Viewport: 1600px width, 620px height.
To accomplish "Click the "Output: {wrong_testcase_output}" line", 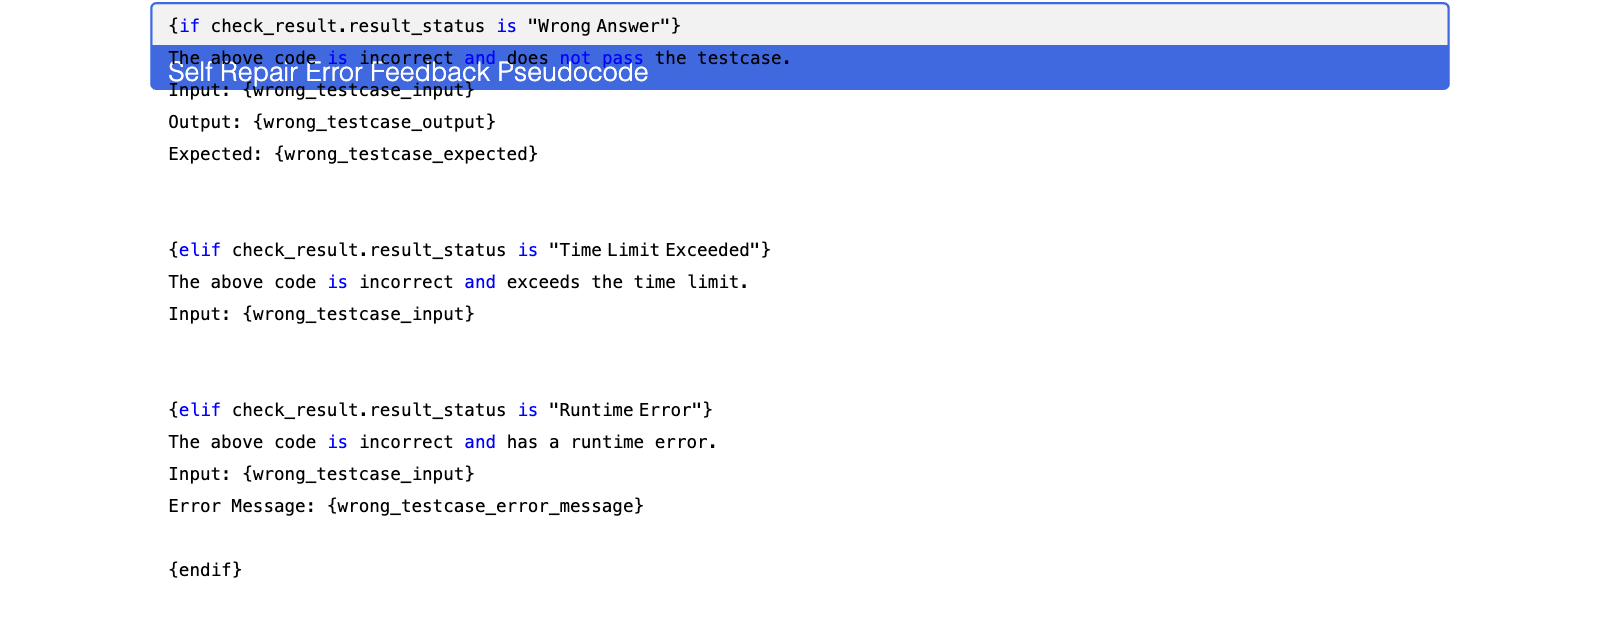I will coord(332,122).
